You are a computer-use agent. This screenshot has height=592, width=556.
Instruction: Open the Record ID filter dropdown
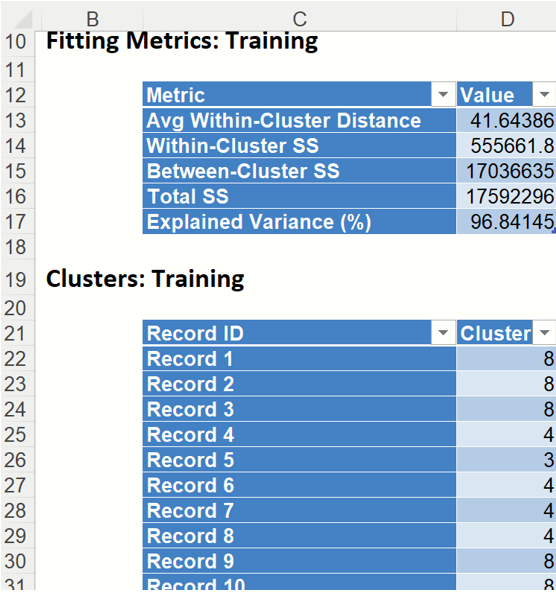tap(443, 333)
